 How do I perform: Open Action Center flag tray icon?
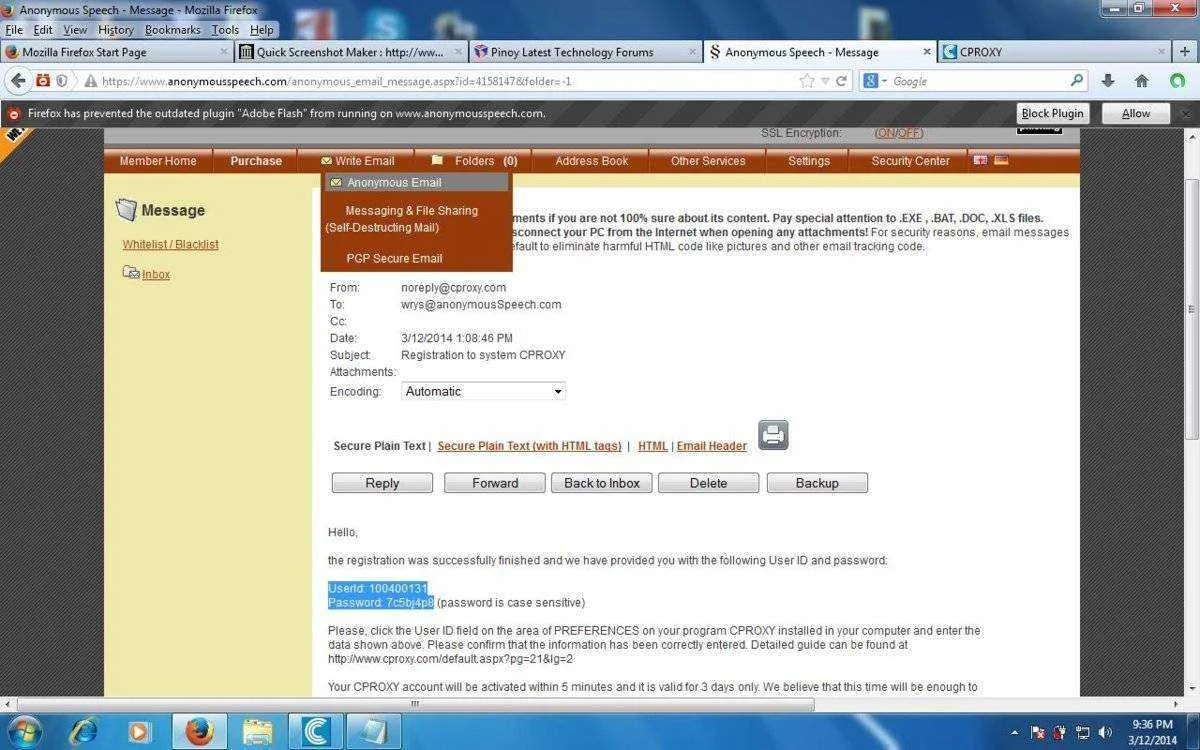[x=1038, y=733]
